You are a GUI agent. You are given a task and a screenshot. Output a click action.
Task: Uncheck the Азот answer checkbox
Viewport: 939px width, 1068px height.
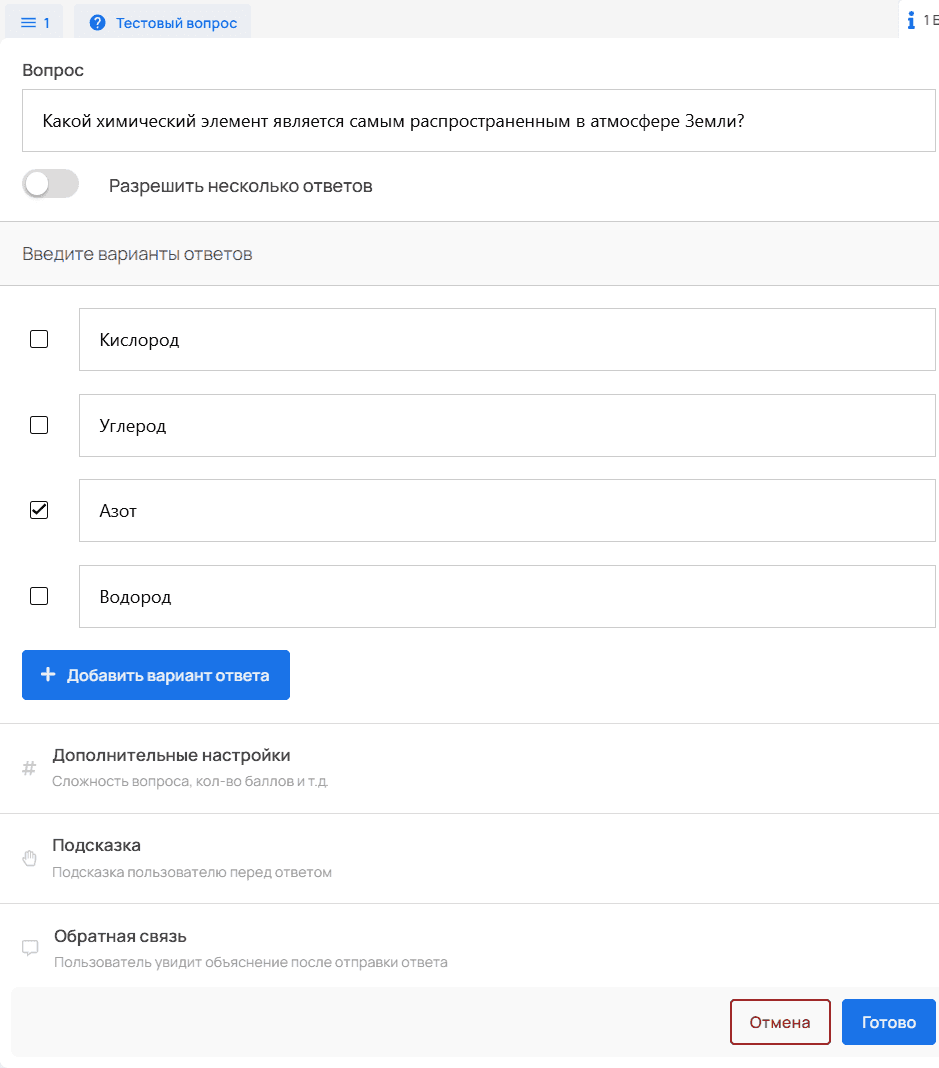(39, 510)
